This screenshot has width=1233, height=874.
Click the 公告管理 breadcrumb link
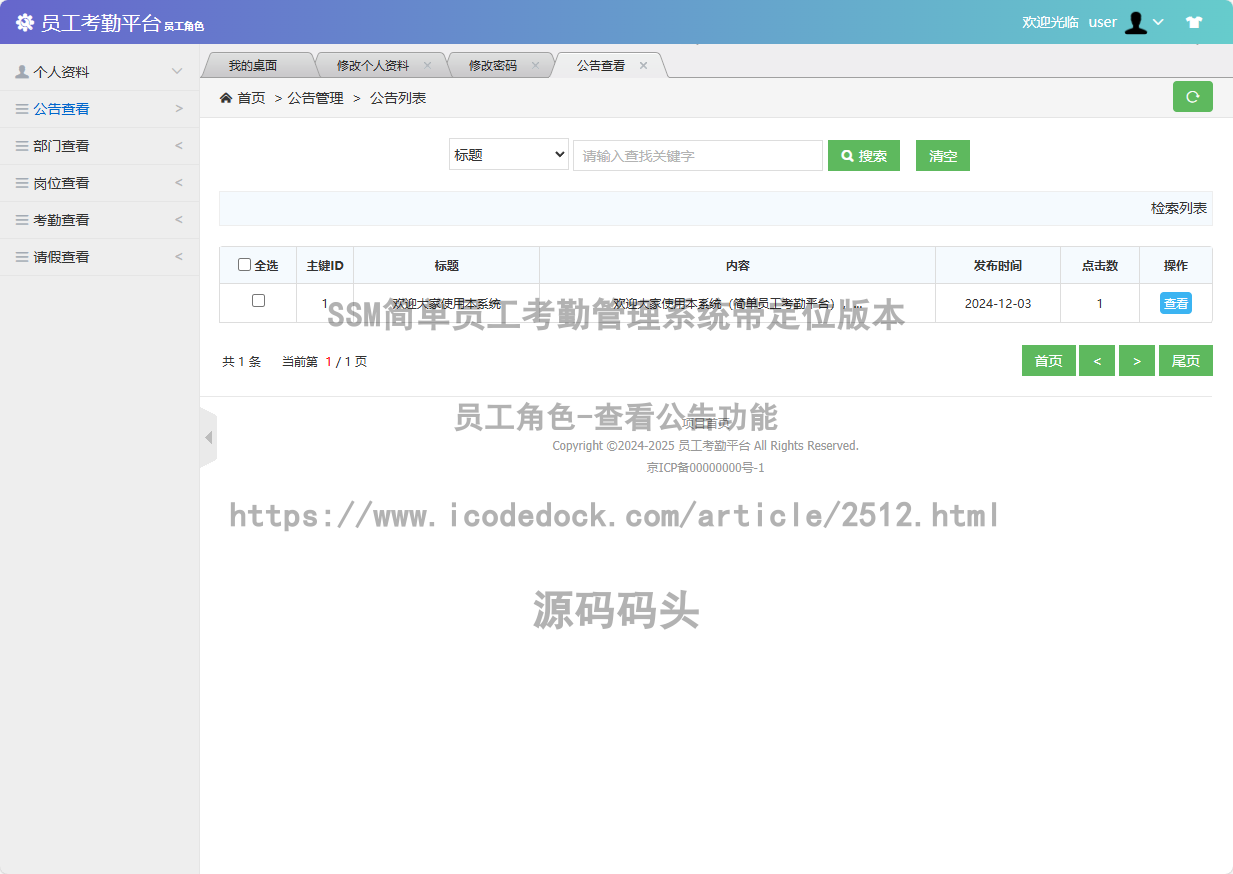[x=315, y=98]
